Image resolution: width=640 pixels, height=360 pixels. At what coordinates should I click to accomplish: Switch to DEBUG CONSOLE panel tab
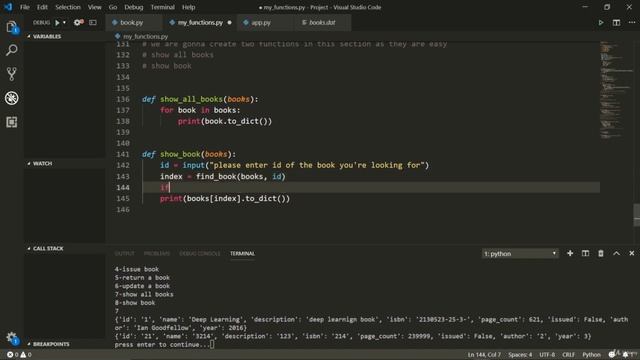200,253
